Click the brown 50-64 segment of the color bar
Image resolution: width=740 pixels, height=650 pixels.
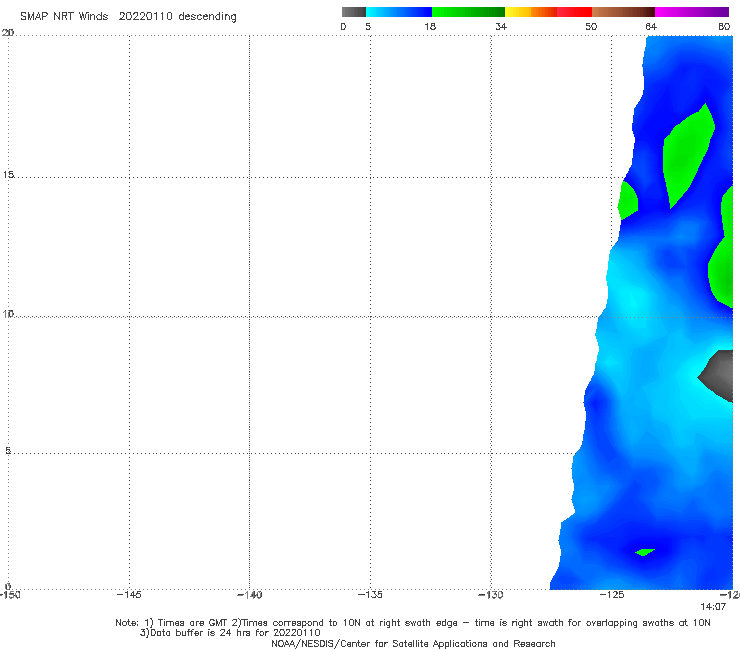click(623, 12)
